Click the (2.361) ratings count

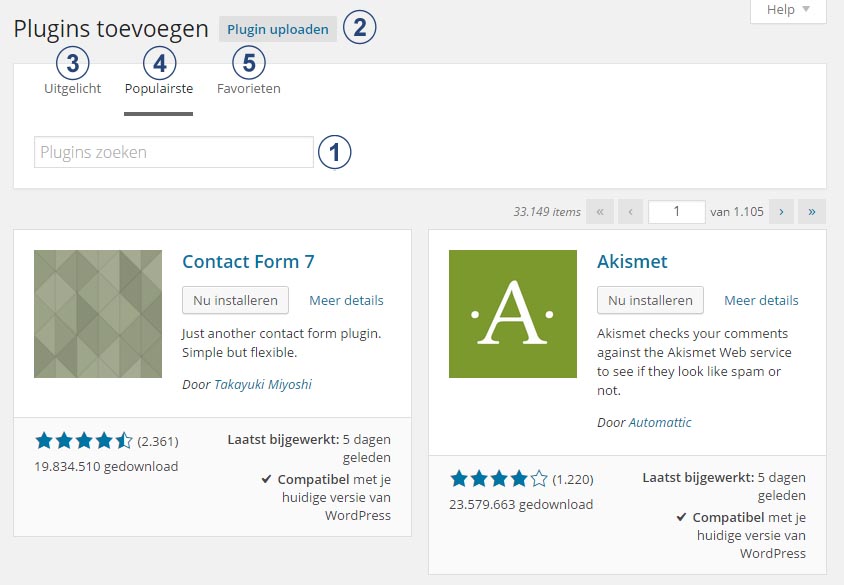[x=158, y=441]
